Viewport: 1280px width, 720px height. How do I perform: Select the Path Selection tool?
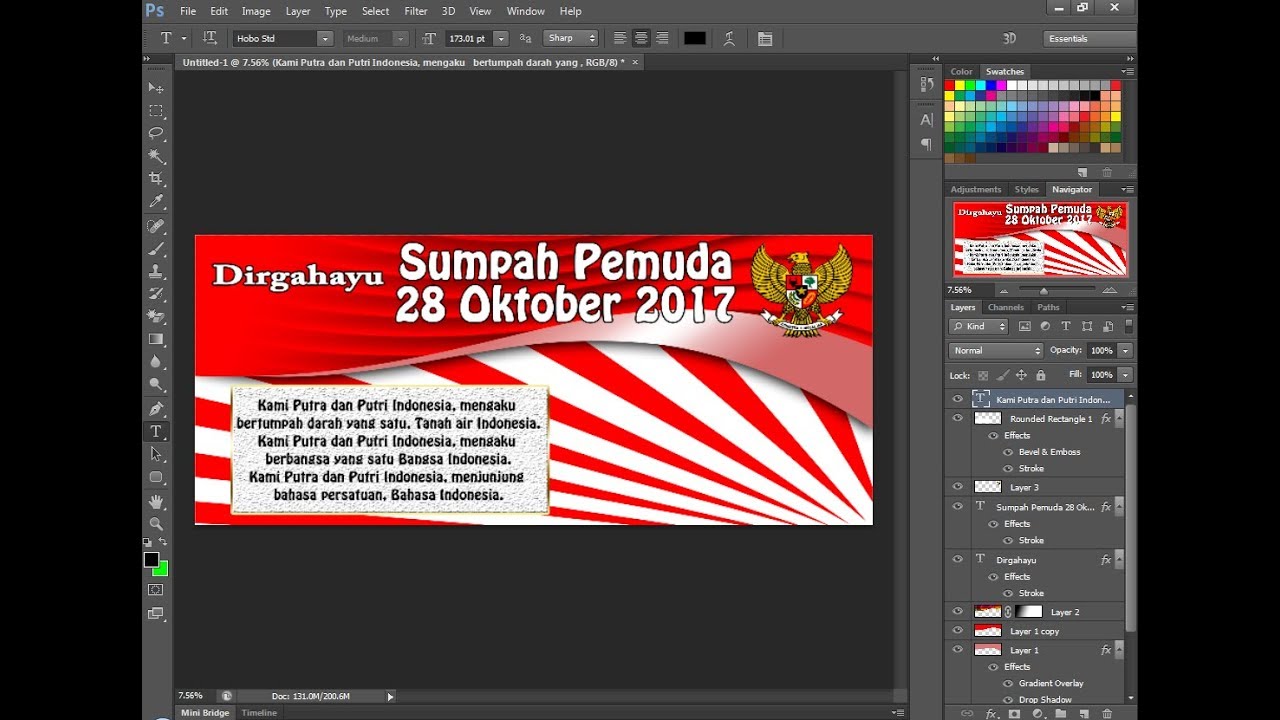coord(156,454)
